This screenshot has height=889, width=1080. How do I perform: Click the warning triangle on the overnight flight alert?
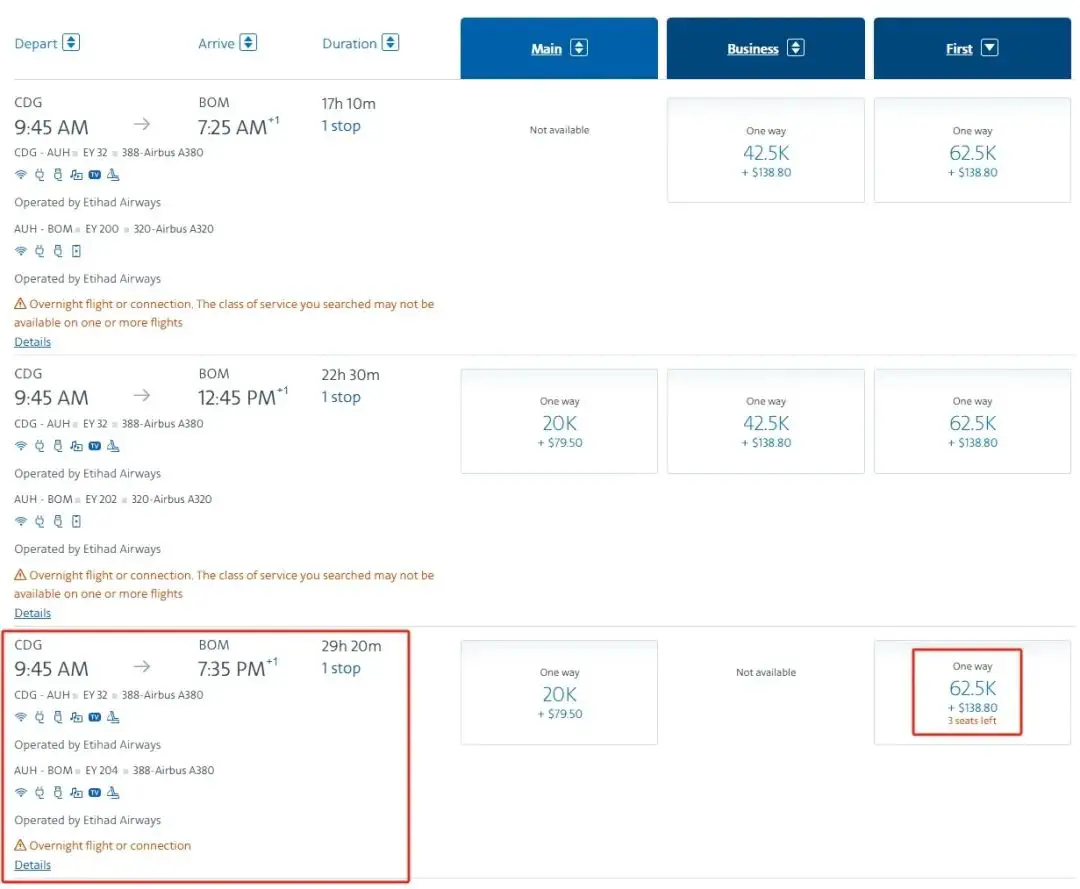19,303
